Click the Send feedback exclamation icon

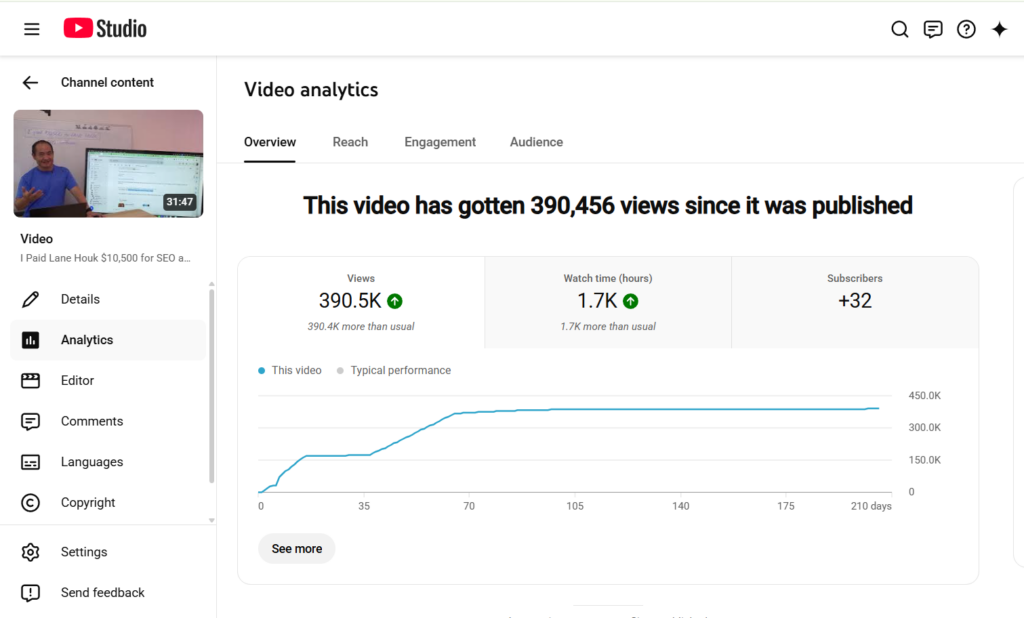pos(30,593)
